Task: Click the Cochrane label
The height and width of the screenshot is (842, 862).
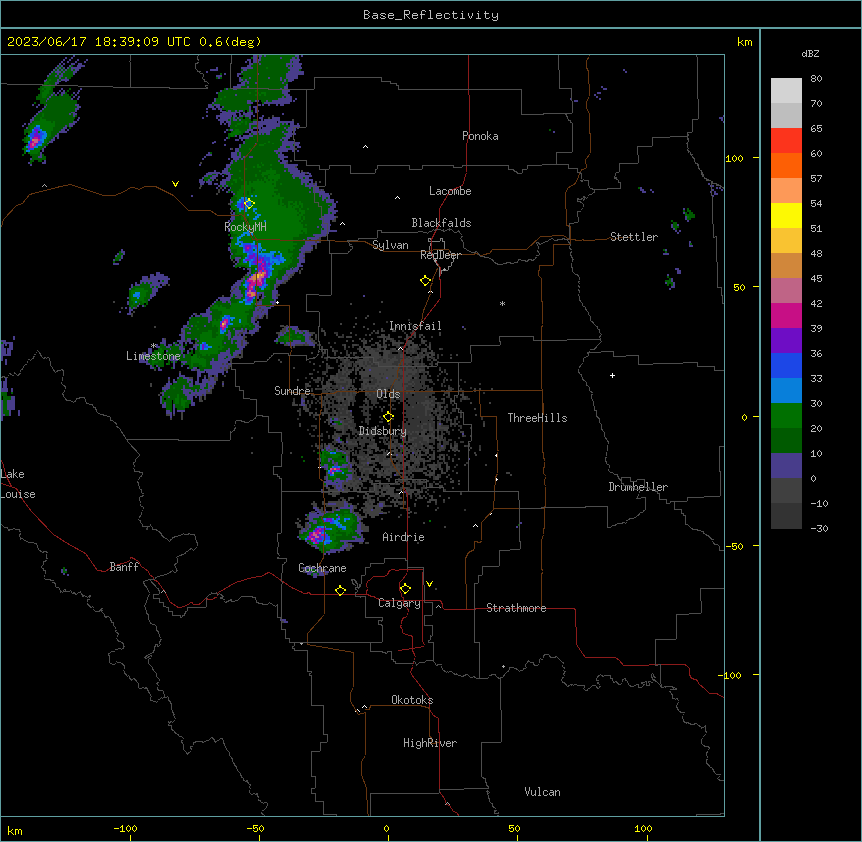Action: (322, 568)
